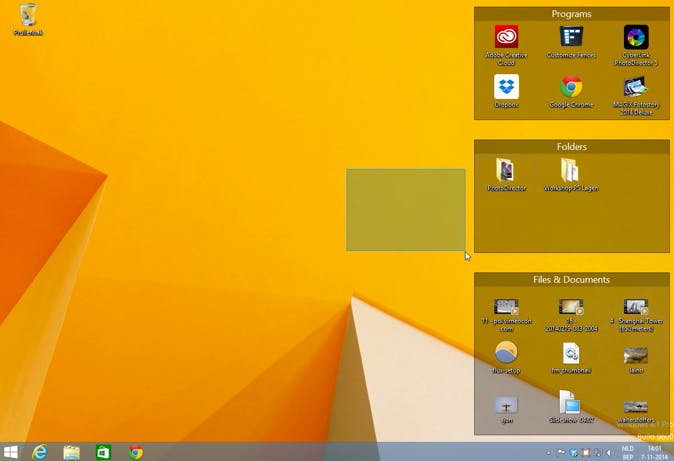Click the Programs fence title bar

click(x=571, y=14)
